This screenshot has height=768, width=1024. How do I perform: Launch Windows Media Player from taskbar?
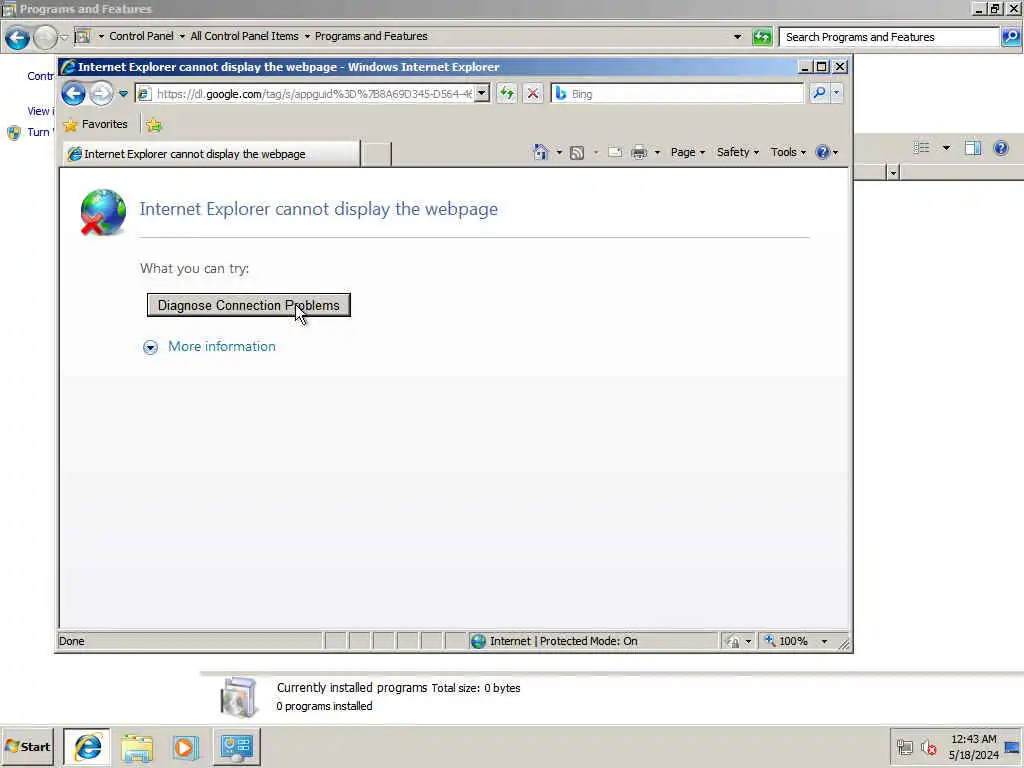[185, 747]
